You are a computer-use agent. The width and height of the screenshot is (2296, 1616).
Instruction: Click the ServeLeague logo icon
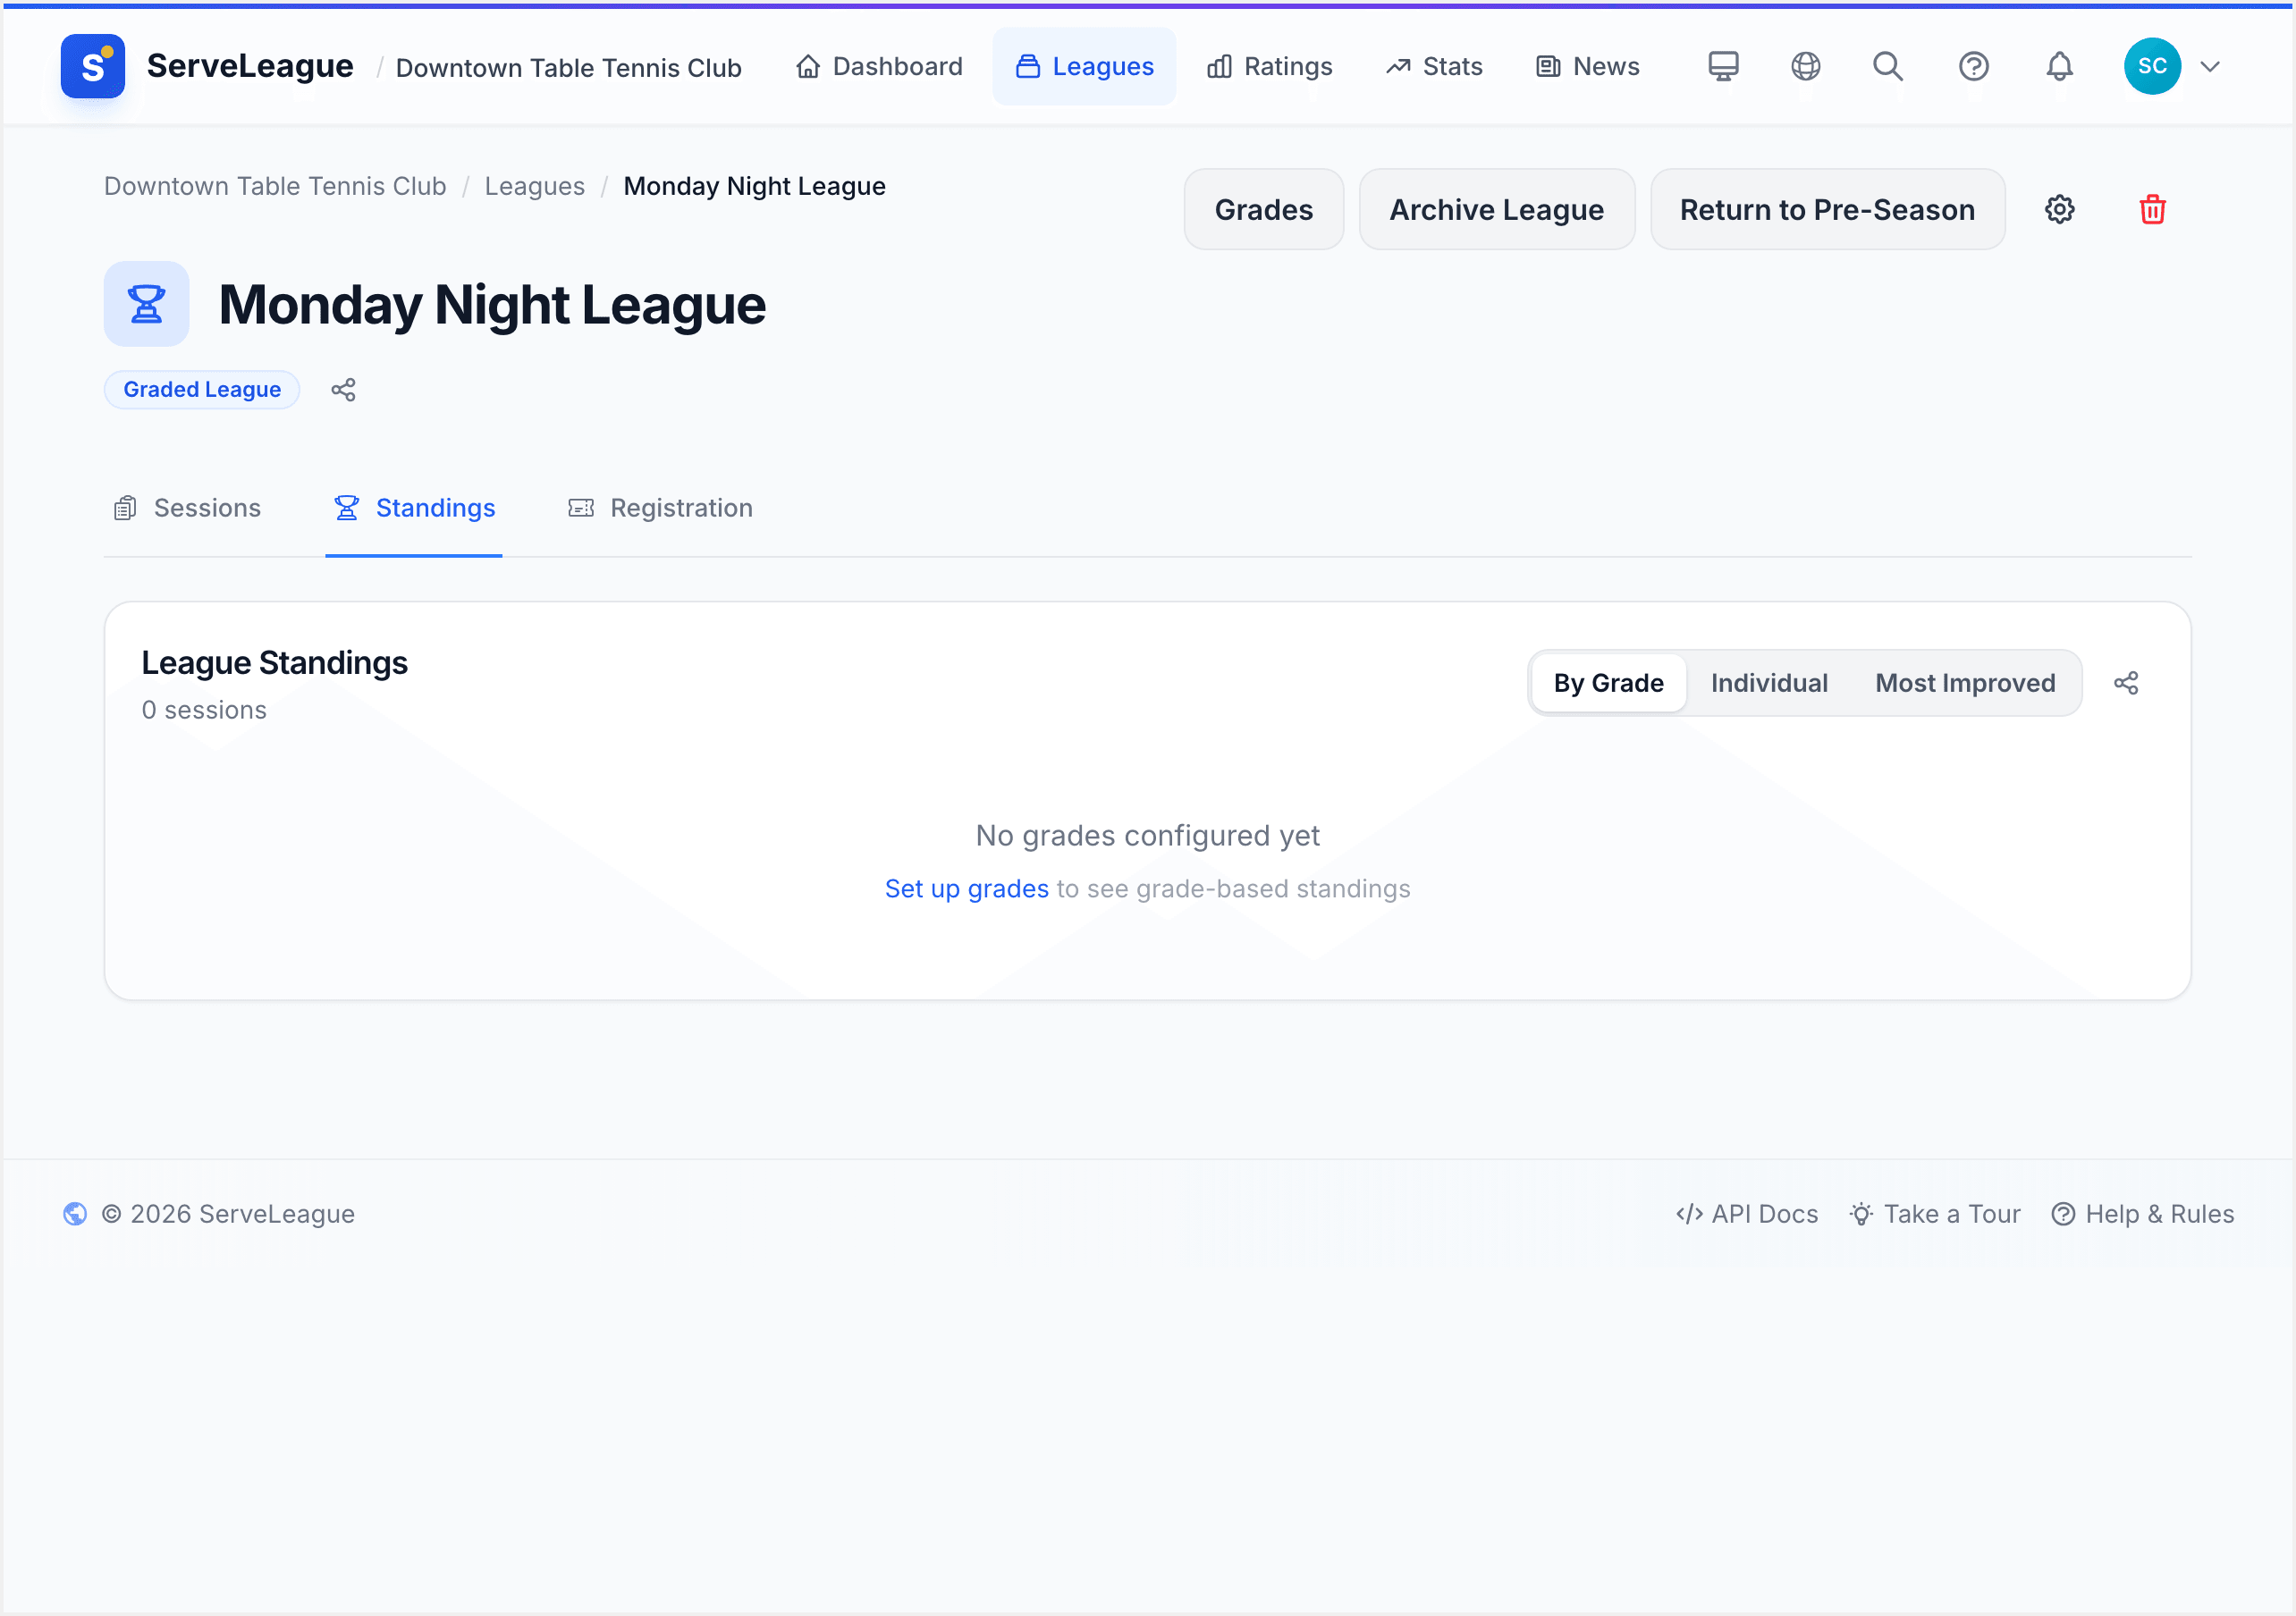(92, 66)
